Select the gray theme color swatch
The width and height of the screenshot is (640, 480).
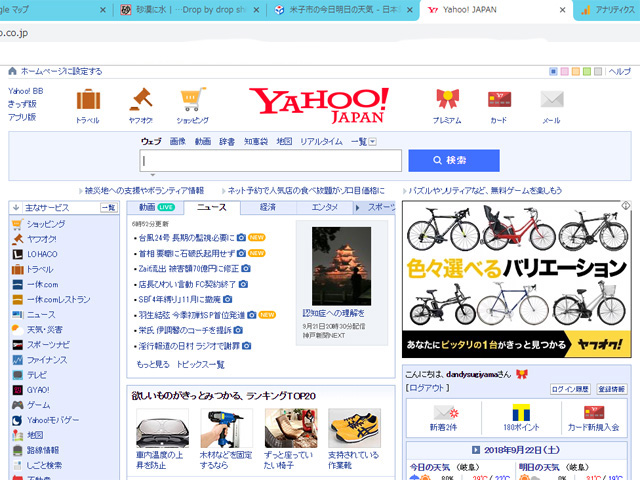click(x=598, y=71)
